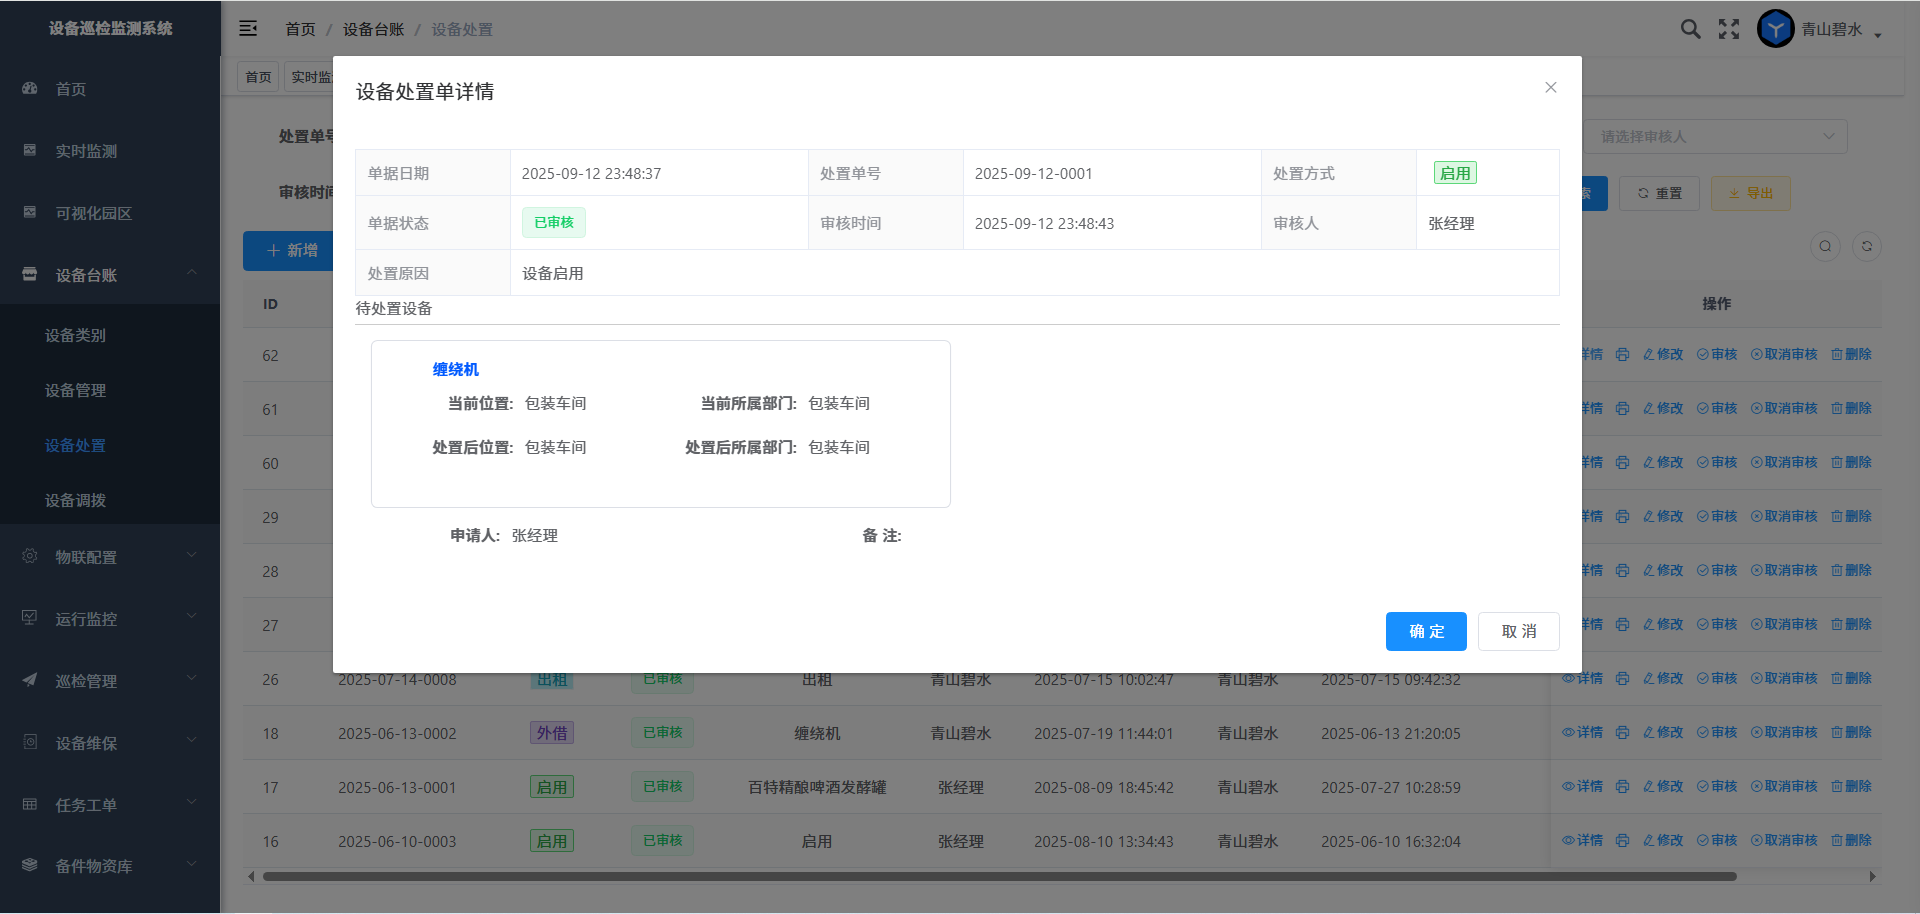This screenshot has width=1920, height=914.
Task: Expand the 巡检管理 sidebar menu
Action: tap(110, 681)
